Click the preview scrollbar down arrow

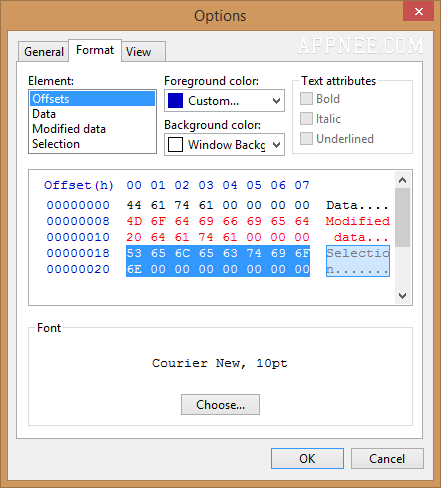click(x=403, y=296)
